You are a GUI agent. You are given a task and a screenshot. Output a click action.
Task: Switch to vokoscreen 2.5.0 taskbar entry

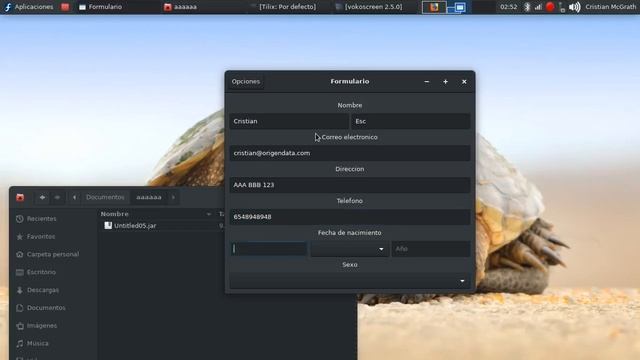click(369, 7)
